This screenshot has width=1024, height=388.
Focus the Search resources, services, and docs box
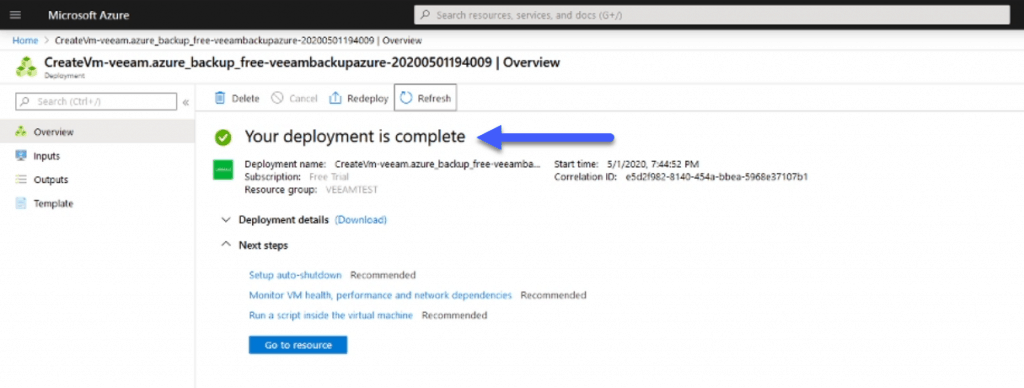pos(712,14)
